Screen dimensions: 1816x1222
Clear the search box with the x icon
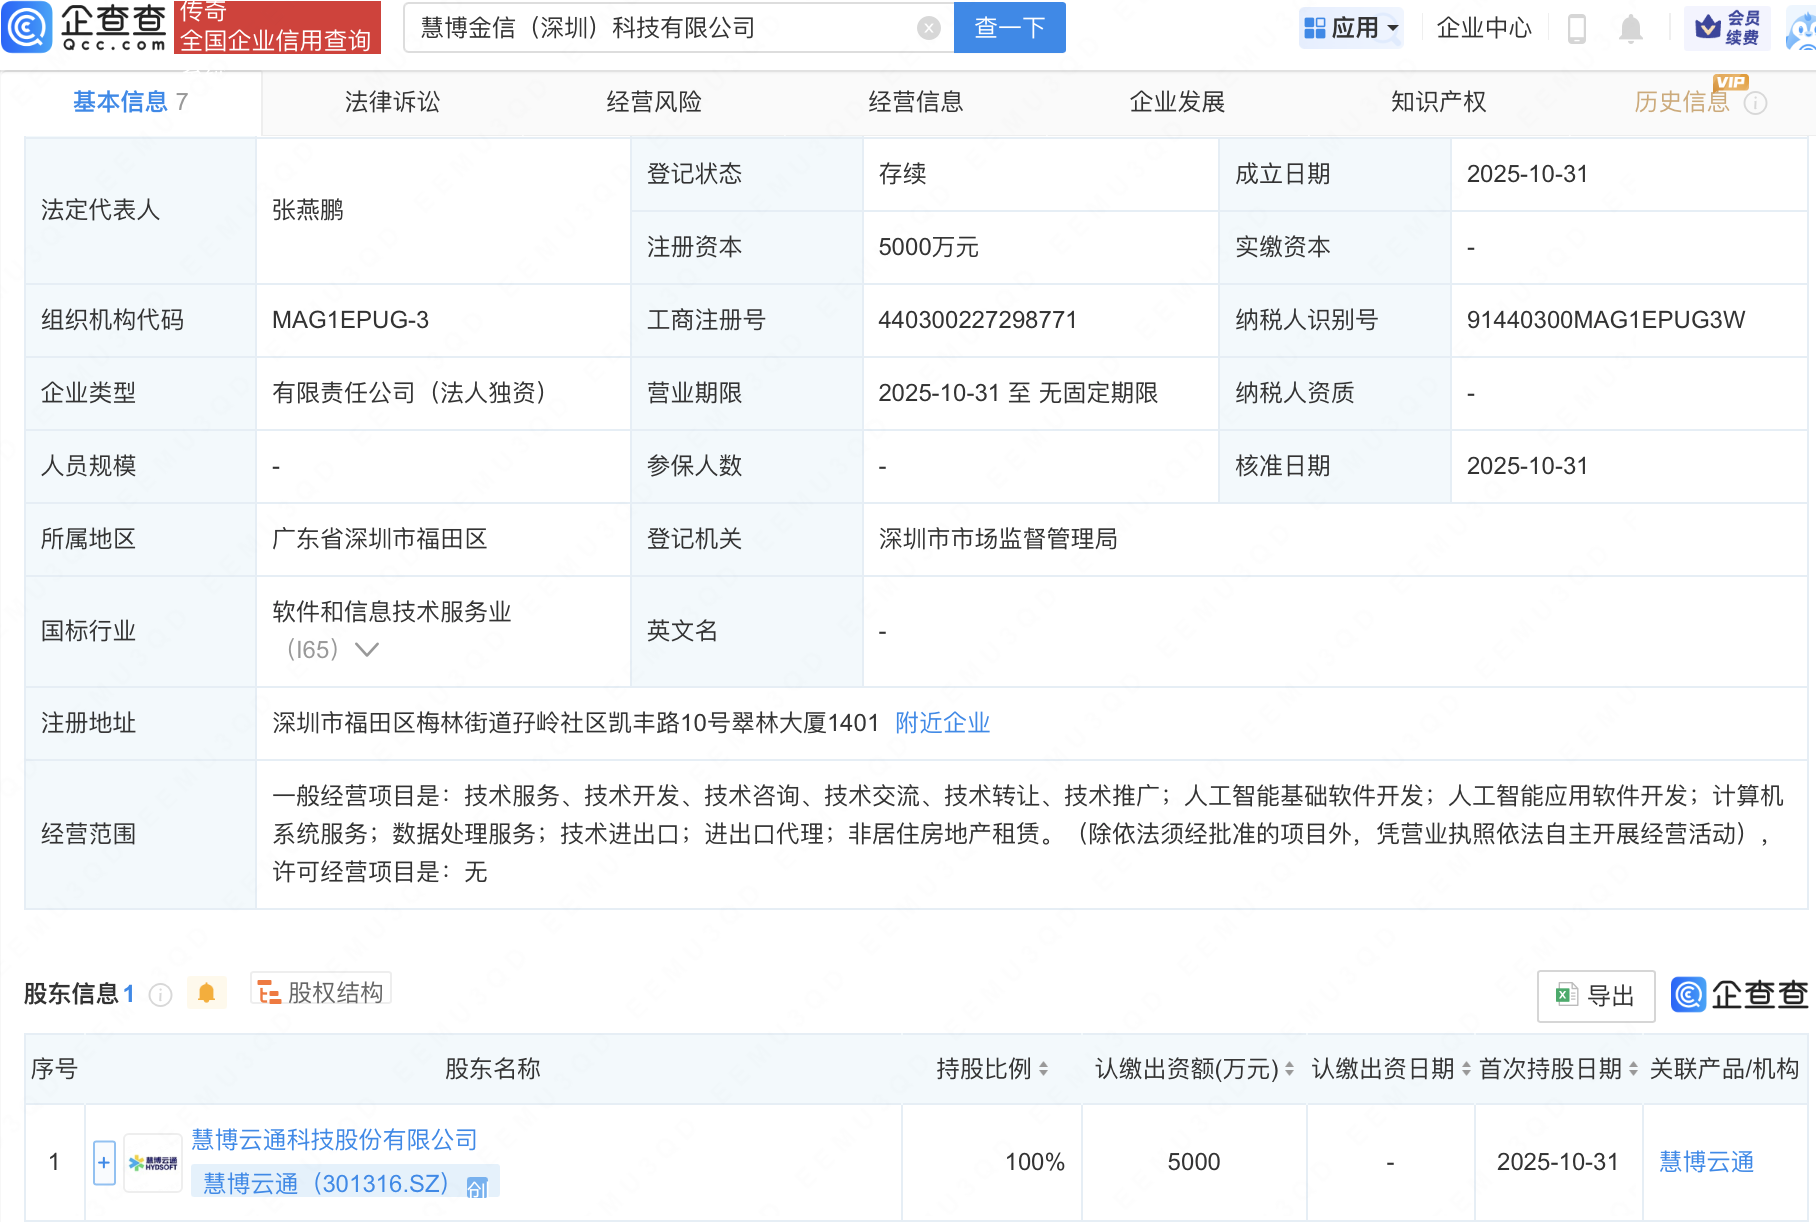pyautogui.click(x=928, y=27)
